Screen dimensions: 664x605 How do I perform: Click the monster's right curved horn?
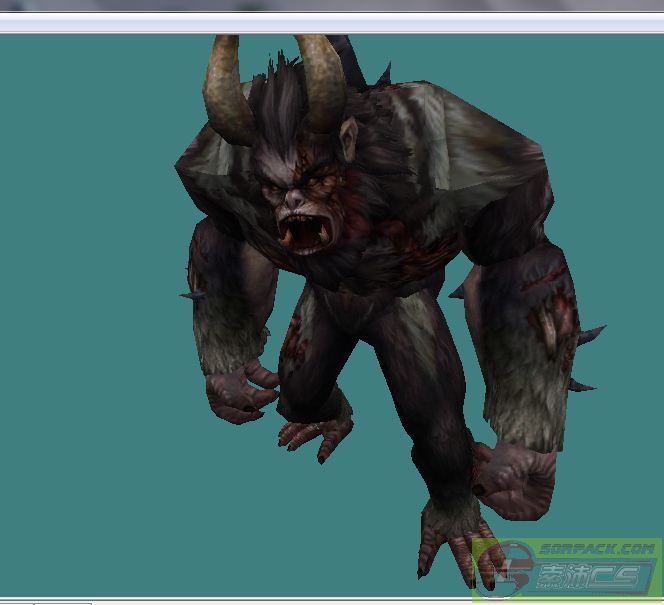[x=322, y=80]
